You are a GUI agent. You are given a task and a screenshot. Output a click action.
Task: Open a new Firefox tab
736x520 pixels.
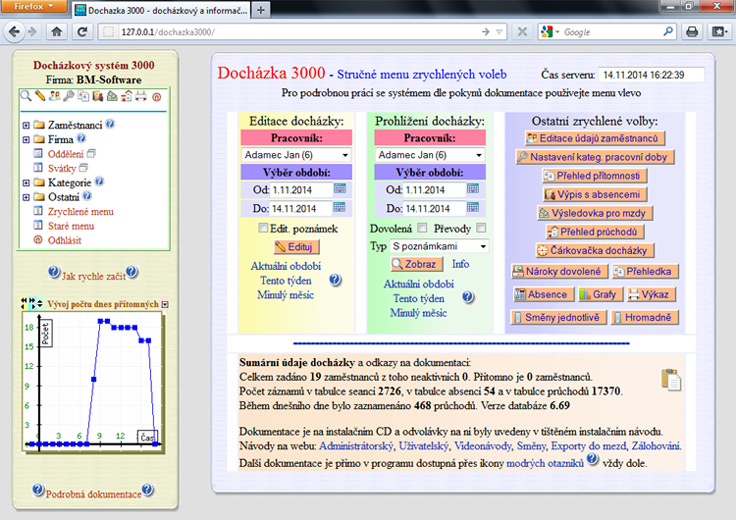(261, 10)
